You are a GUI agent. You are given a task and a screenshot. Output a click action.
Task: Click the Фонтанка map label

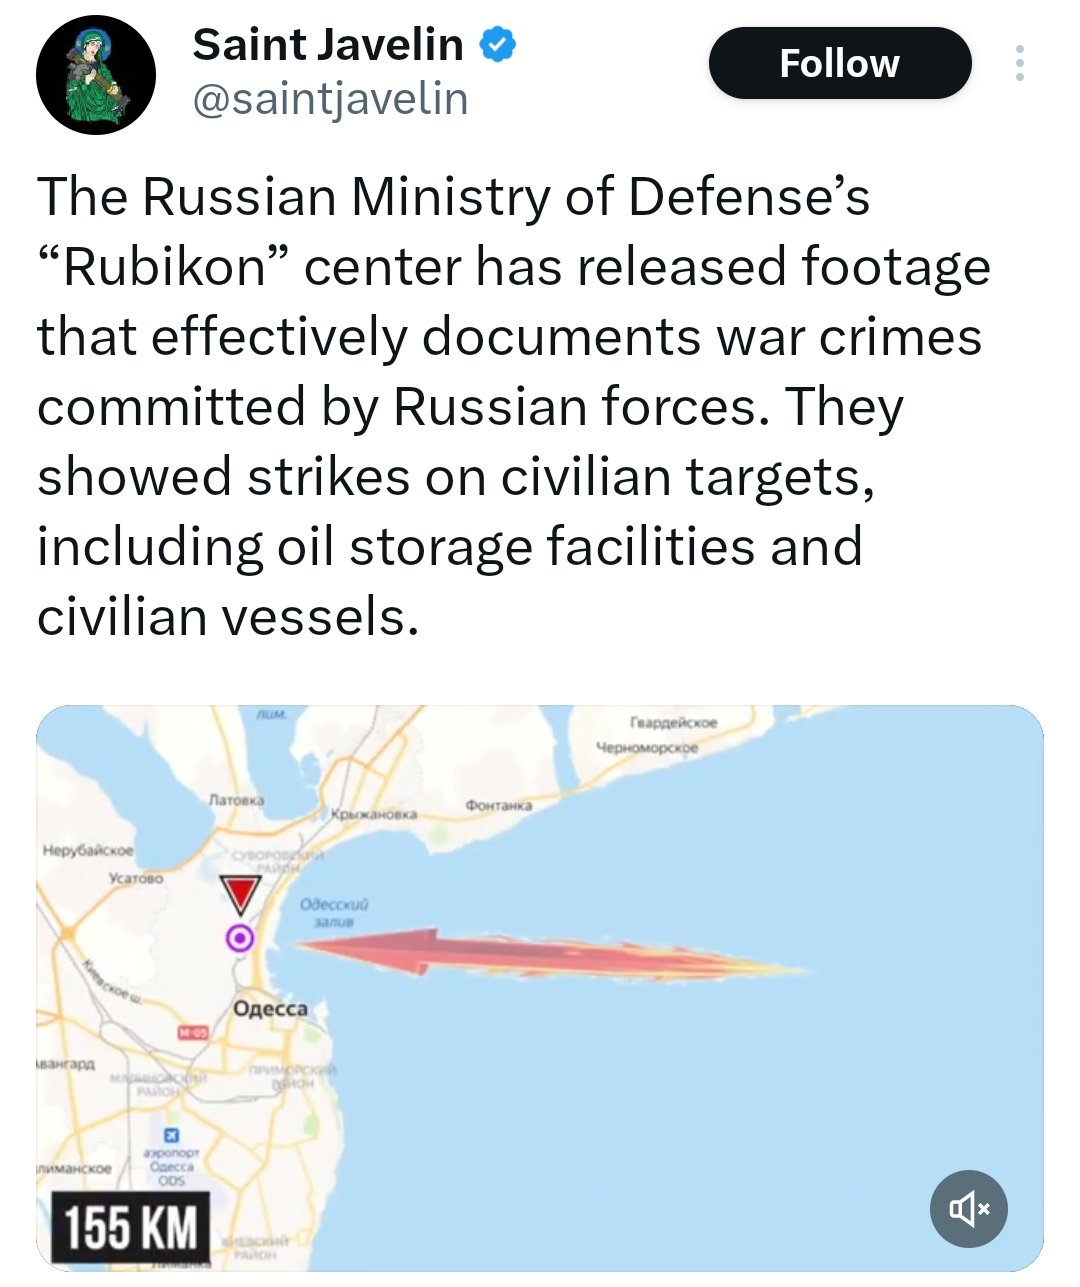point(499,805)
